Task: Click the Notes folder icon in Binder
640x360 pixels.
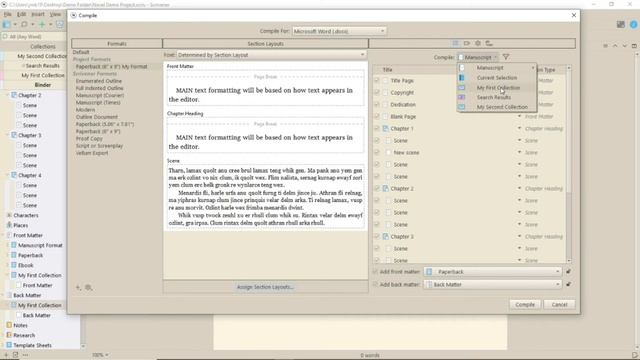Action: [9, 325]
